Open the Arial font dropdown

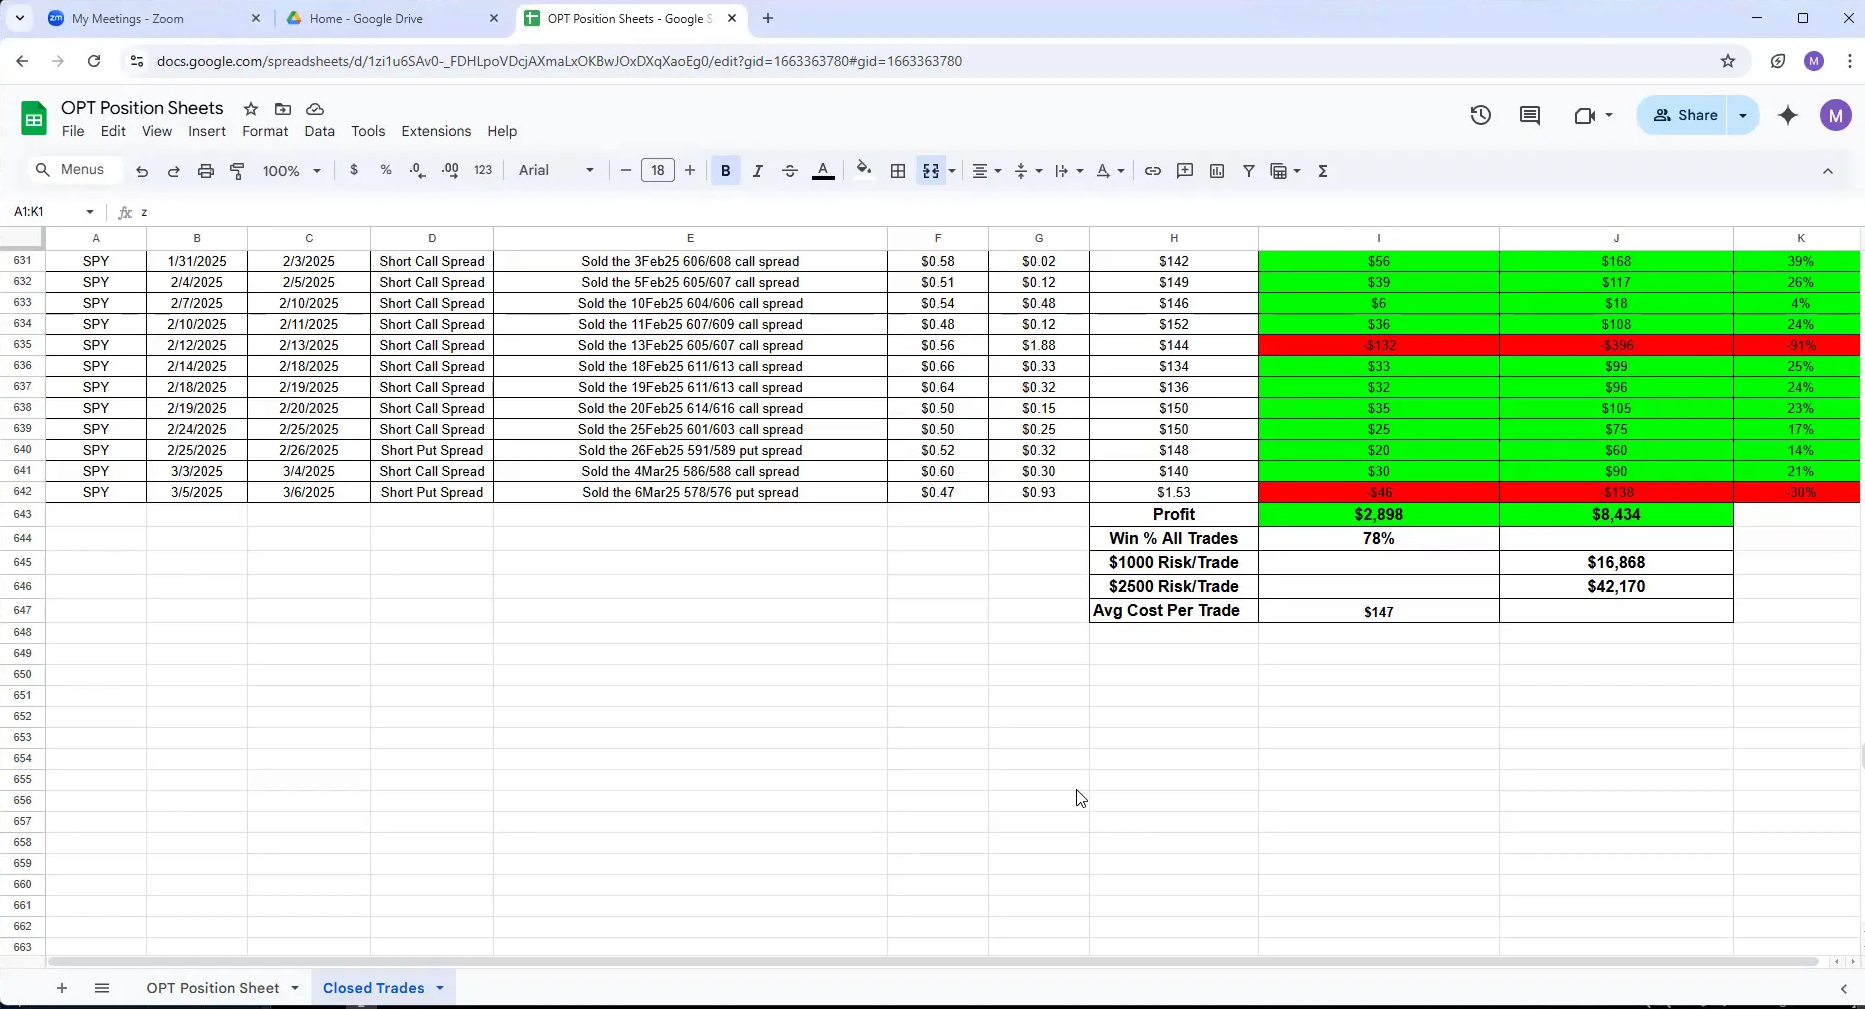click(556, 171)
